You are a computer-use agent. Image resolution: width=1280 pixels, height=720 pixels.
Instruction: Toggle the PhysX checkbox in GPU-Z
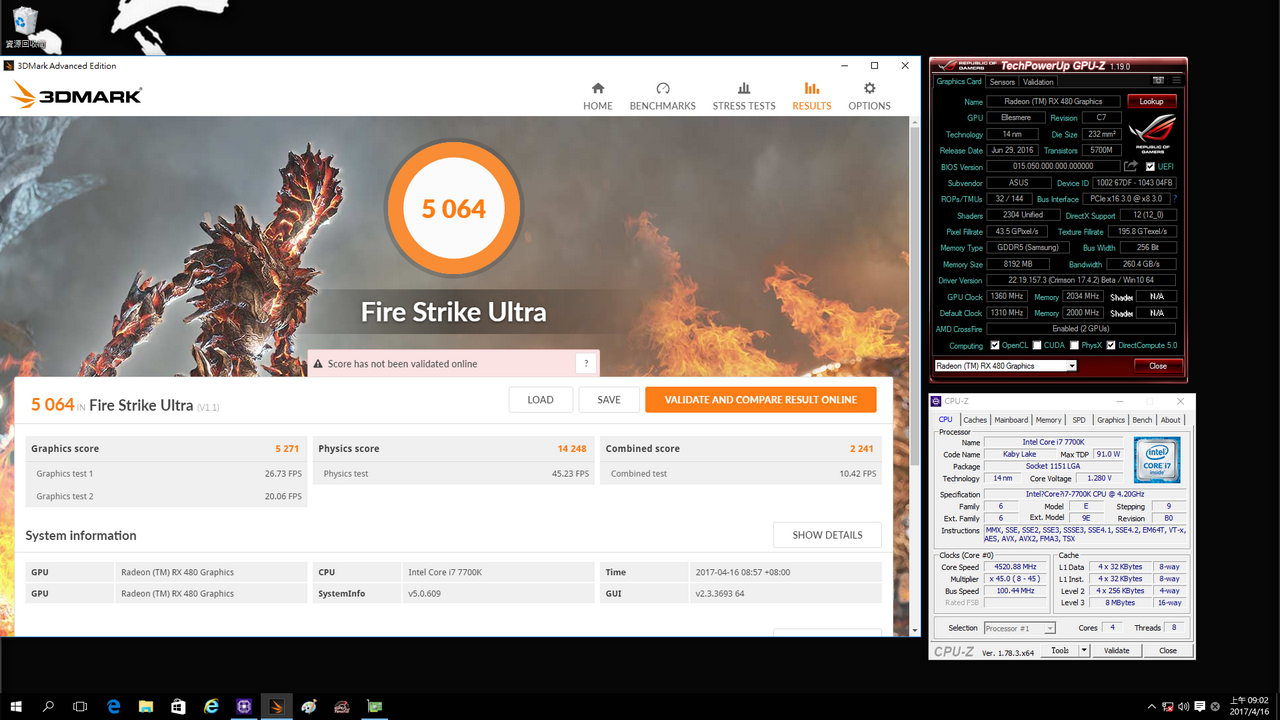[x=1073, y=345]
